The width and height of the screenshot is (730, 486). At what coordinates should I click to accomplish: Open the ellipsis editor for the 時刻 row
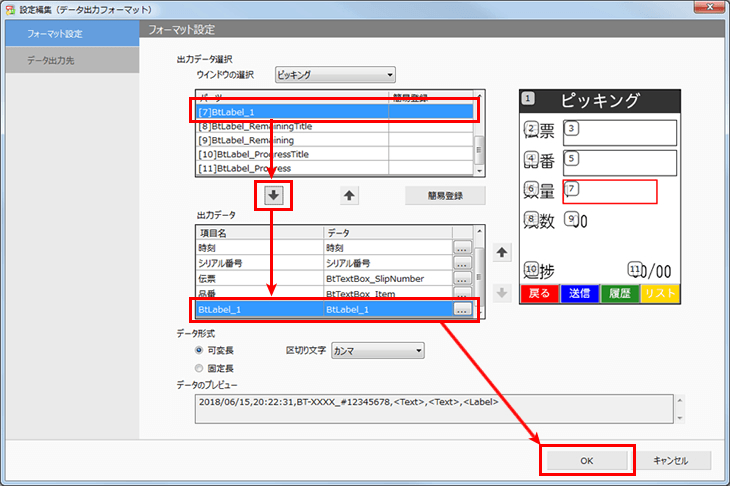[x=461, y=246]
